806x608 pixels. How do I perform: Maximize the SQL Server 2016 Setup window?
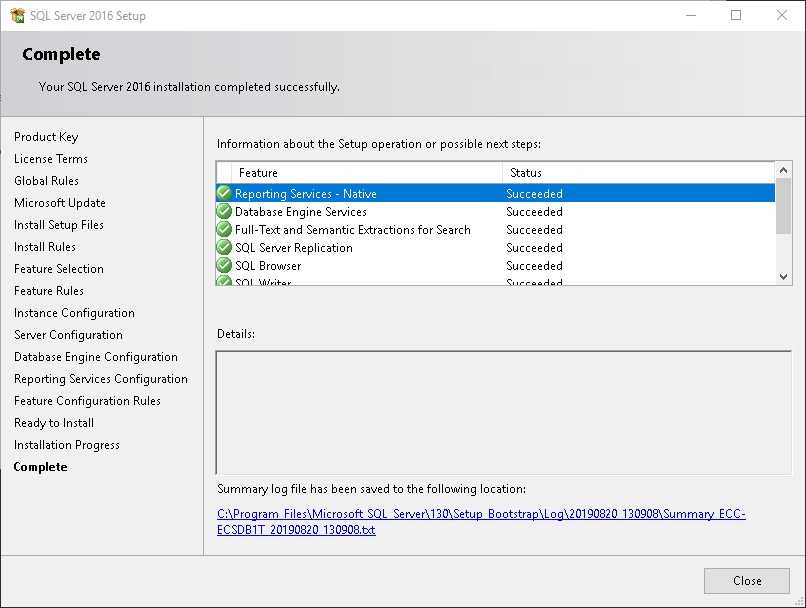pos(736,15)
